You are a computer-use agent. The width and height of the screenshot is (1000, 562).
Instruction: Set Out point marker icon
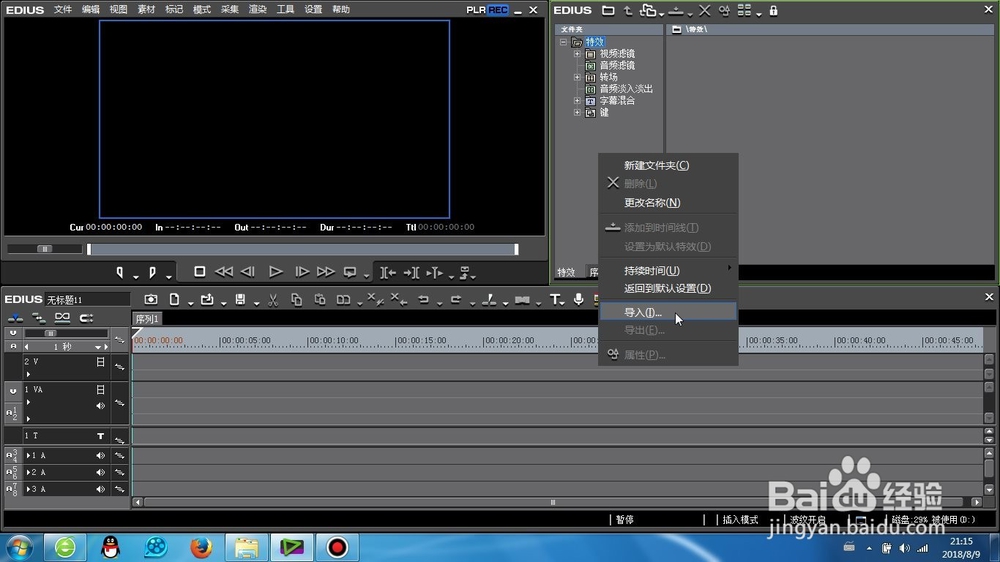tap(152, 273)
